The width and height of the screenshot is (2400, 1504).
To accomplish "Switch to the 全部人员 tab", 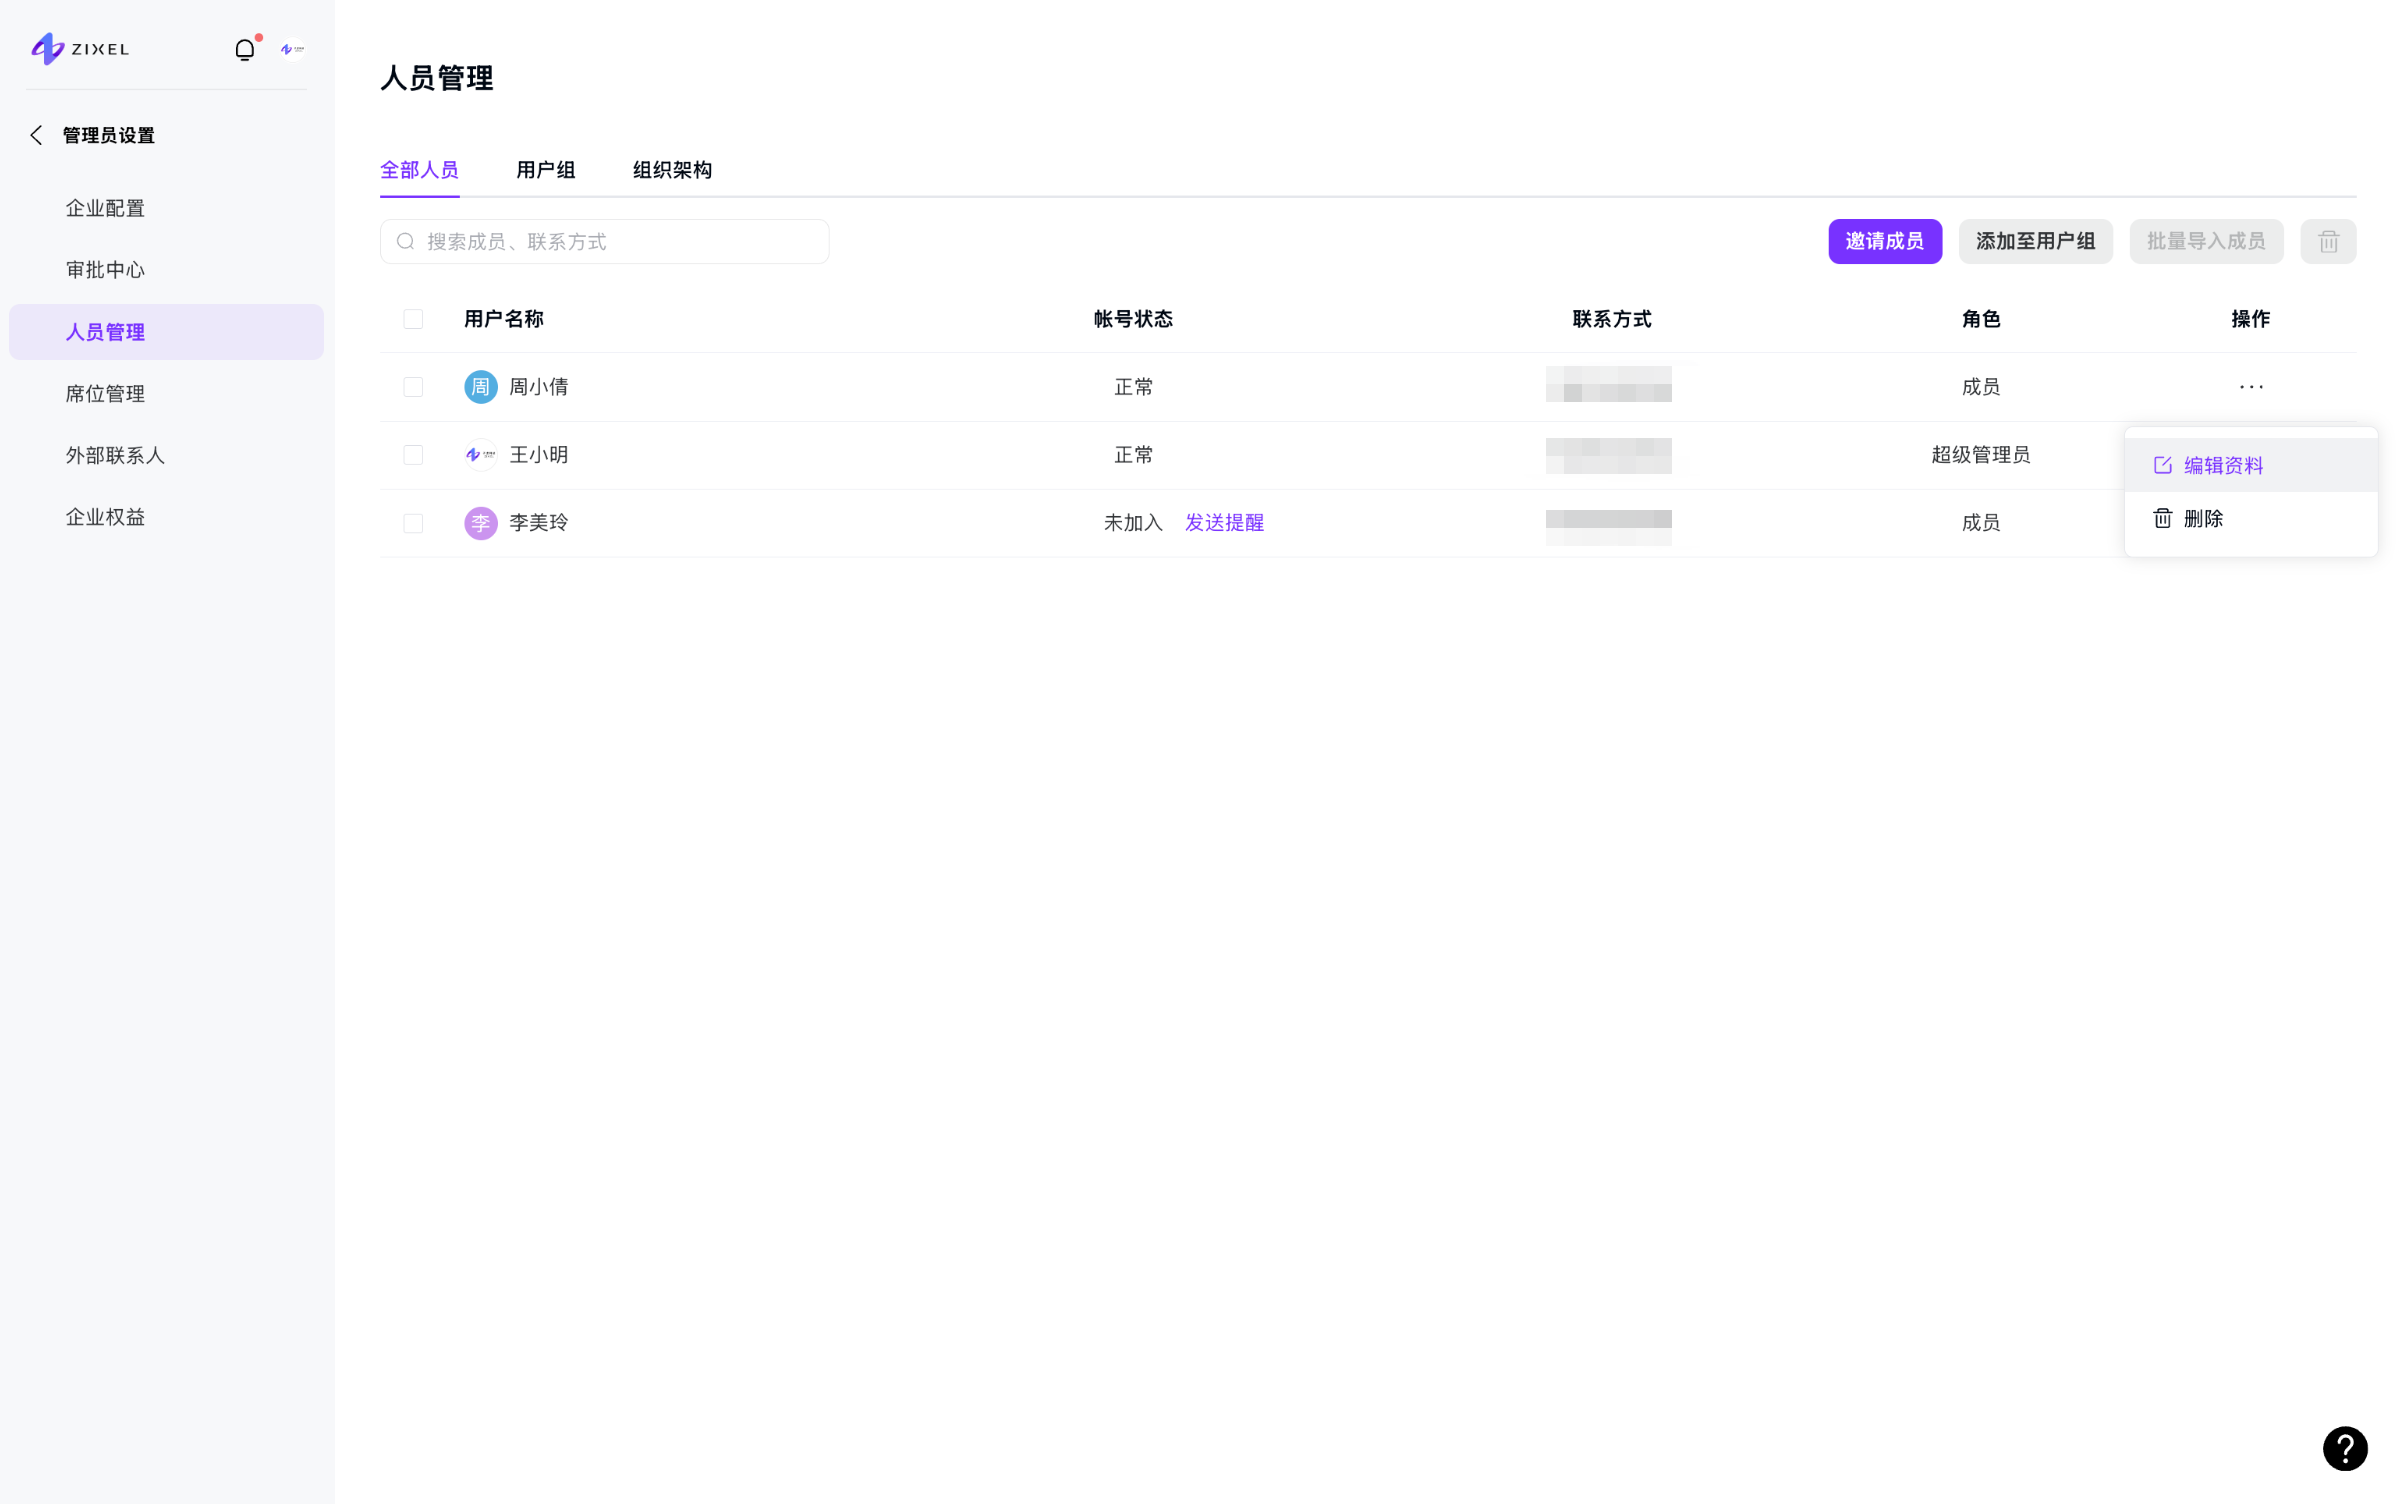I will [x=419, y=170].
